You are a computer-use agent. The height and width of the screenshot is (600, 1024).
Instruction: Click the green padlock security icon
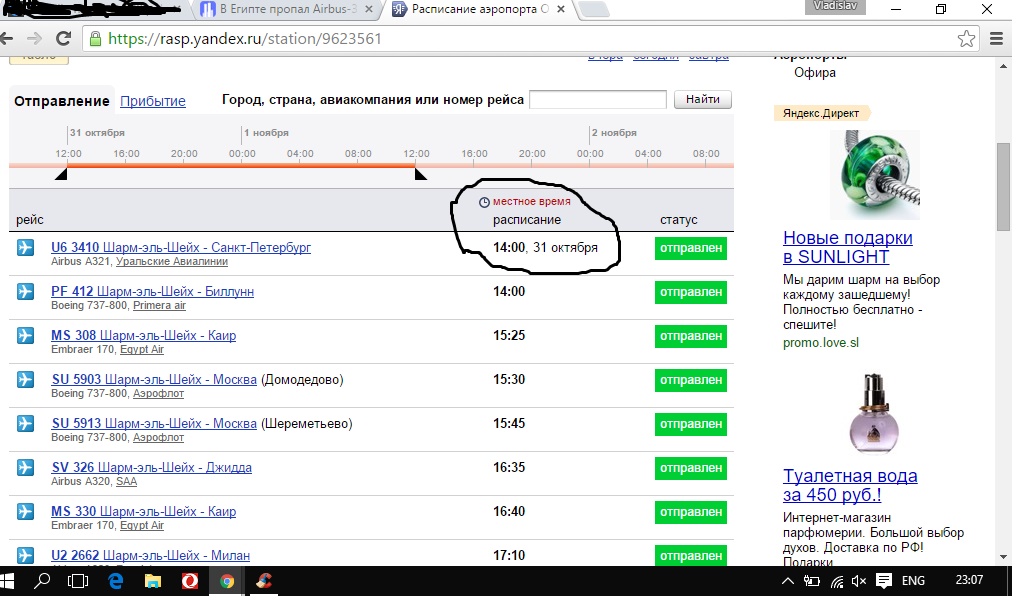pos(95,39)
